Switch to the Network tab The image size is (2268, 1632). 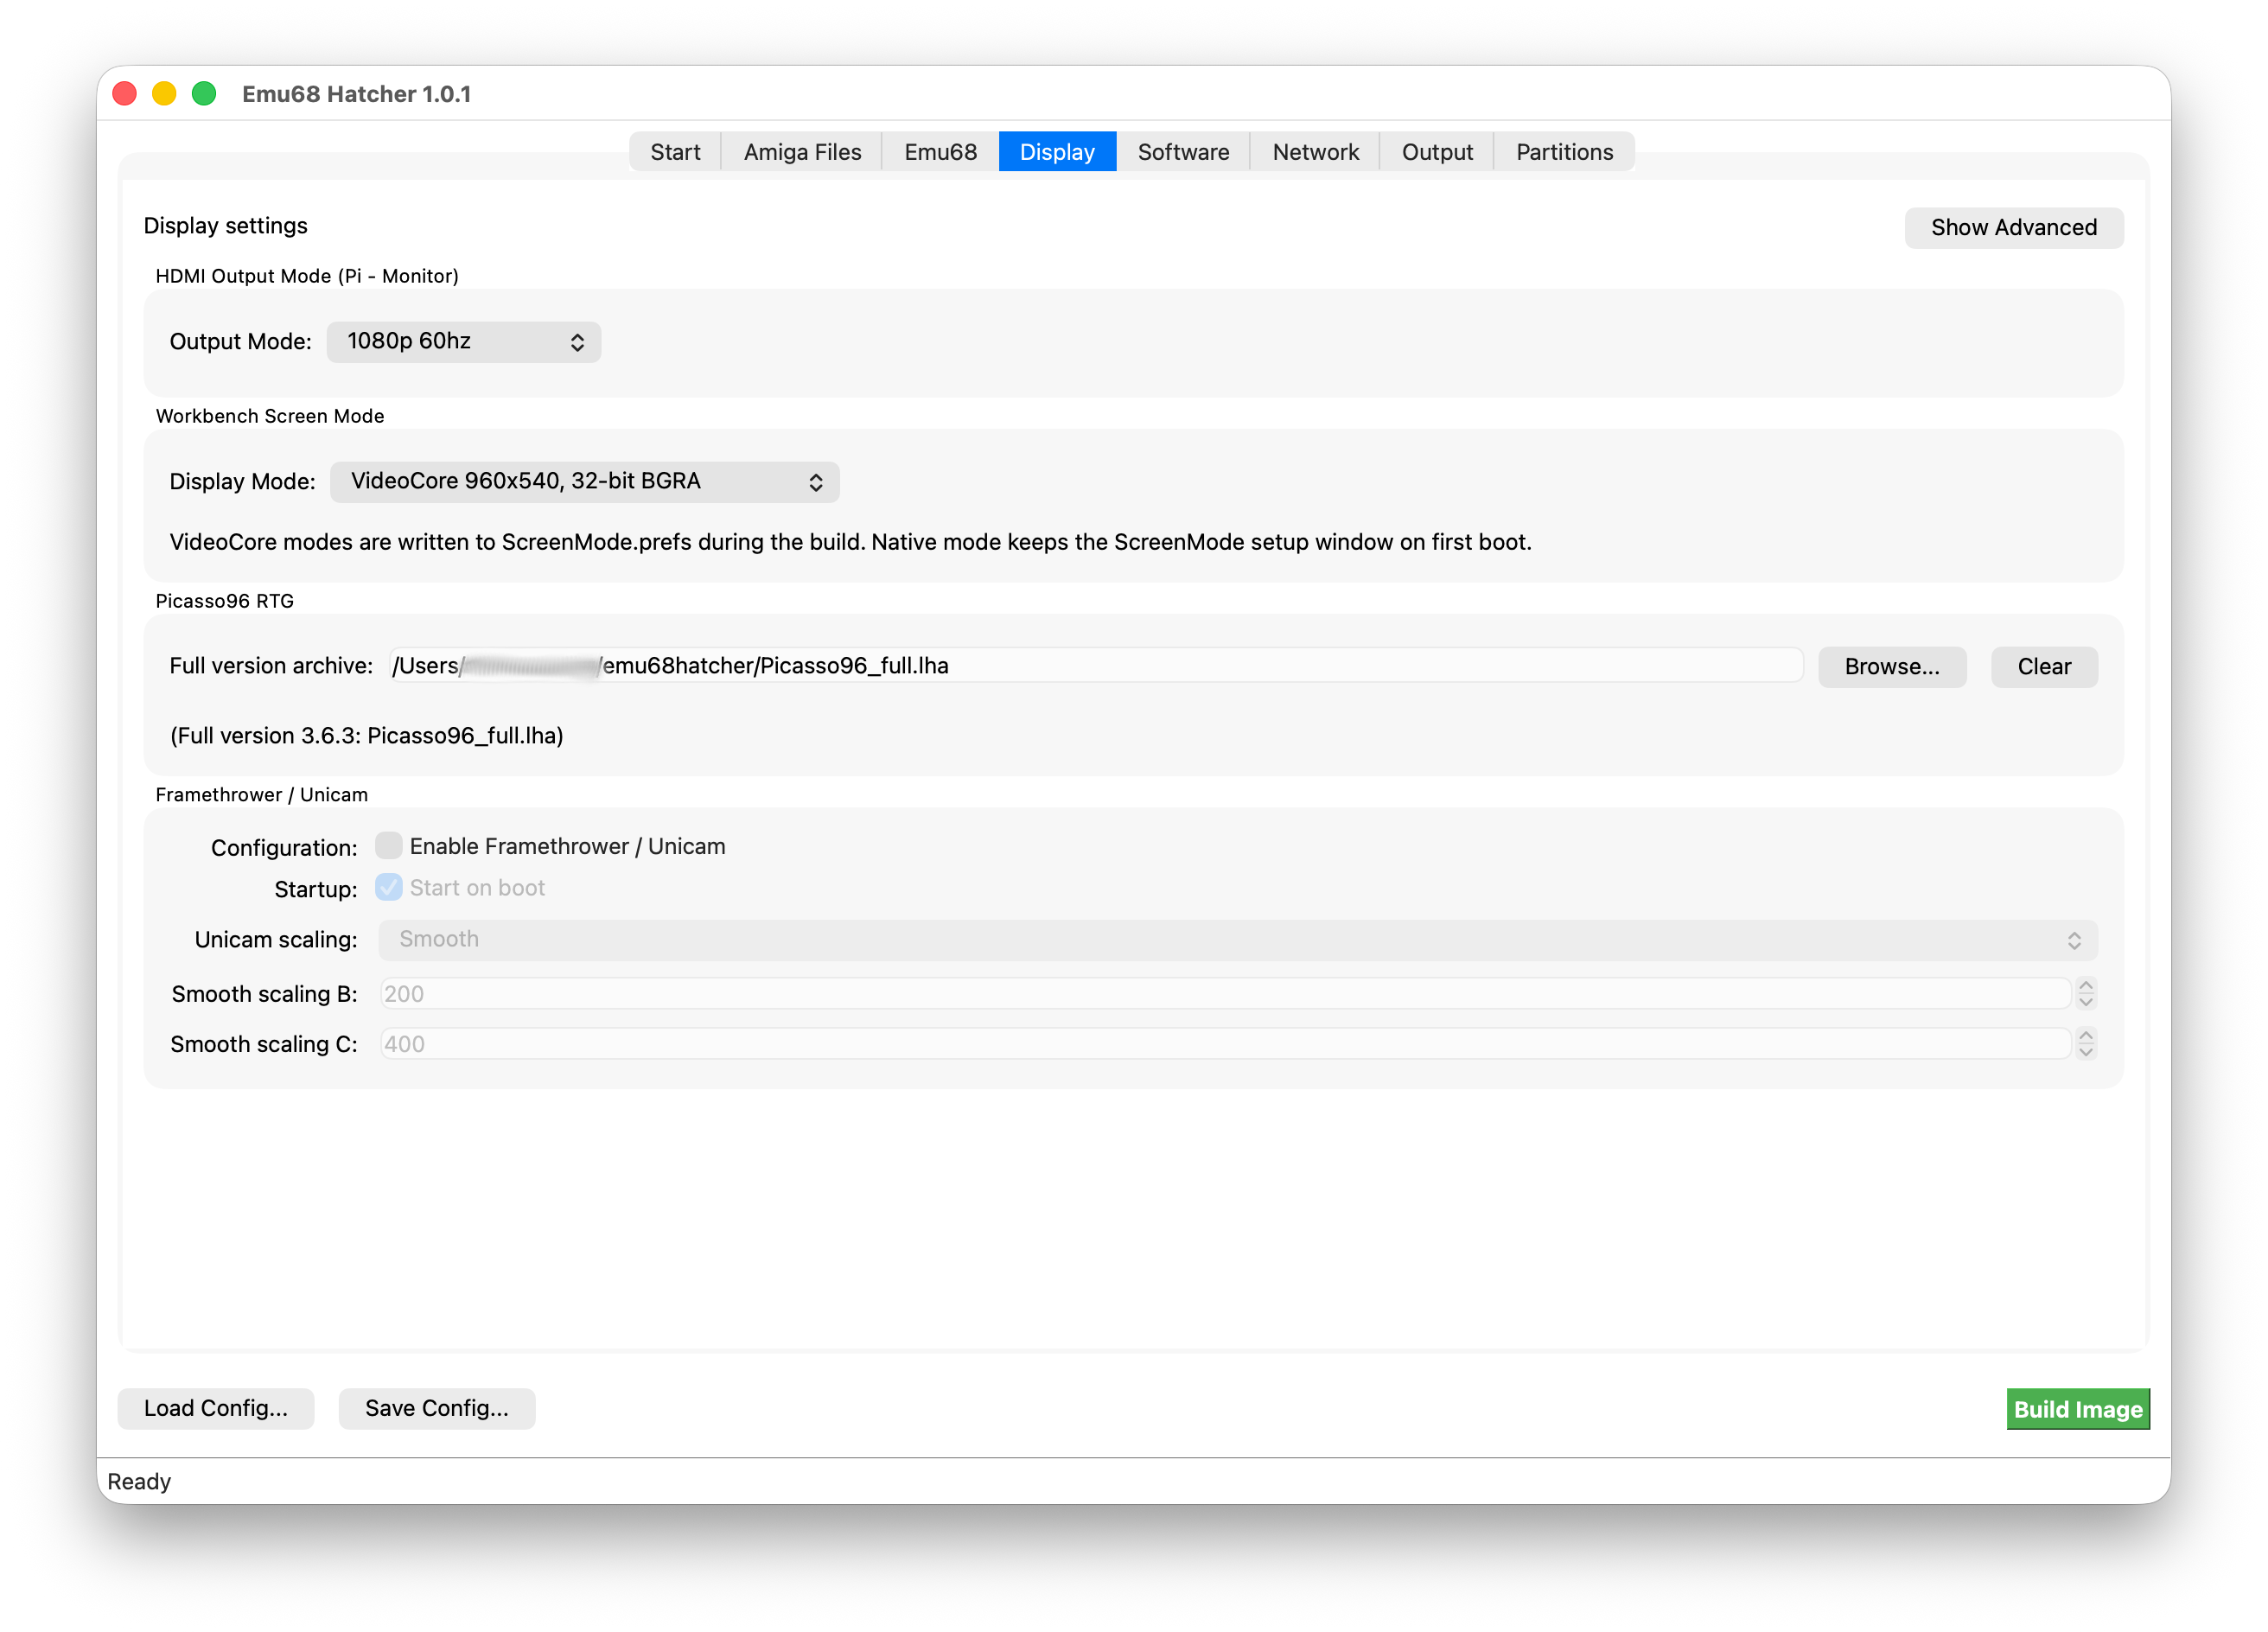(x=1315, y=152)
